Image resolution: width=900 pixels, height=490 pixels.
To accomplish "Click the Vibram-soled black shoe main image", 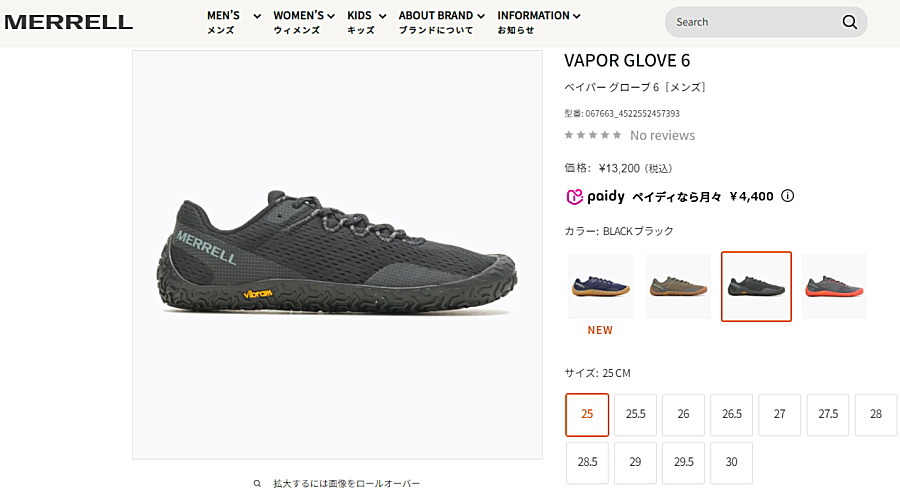I will pos(338,252).
